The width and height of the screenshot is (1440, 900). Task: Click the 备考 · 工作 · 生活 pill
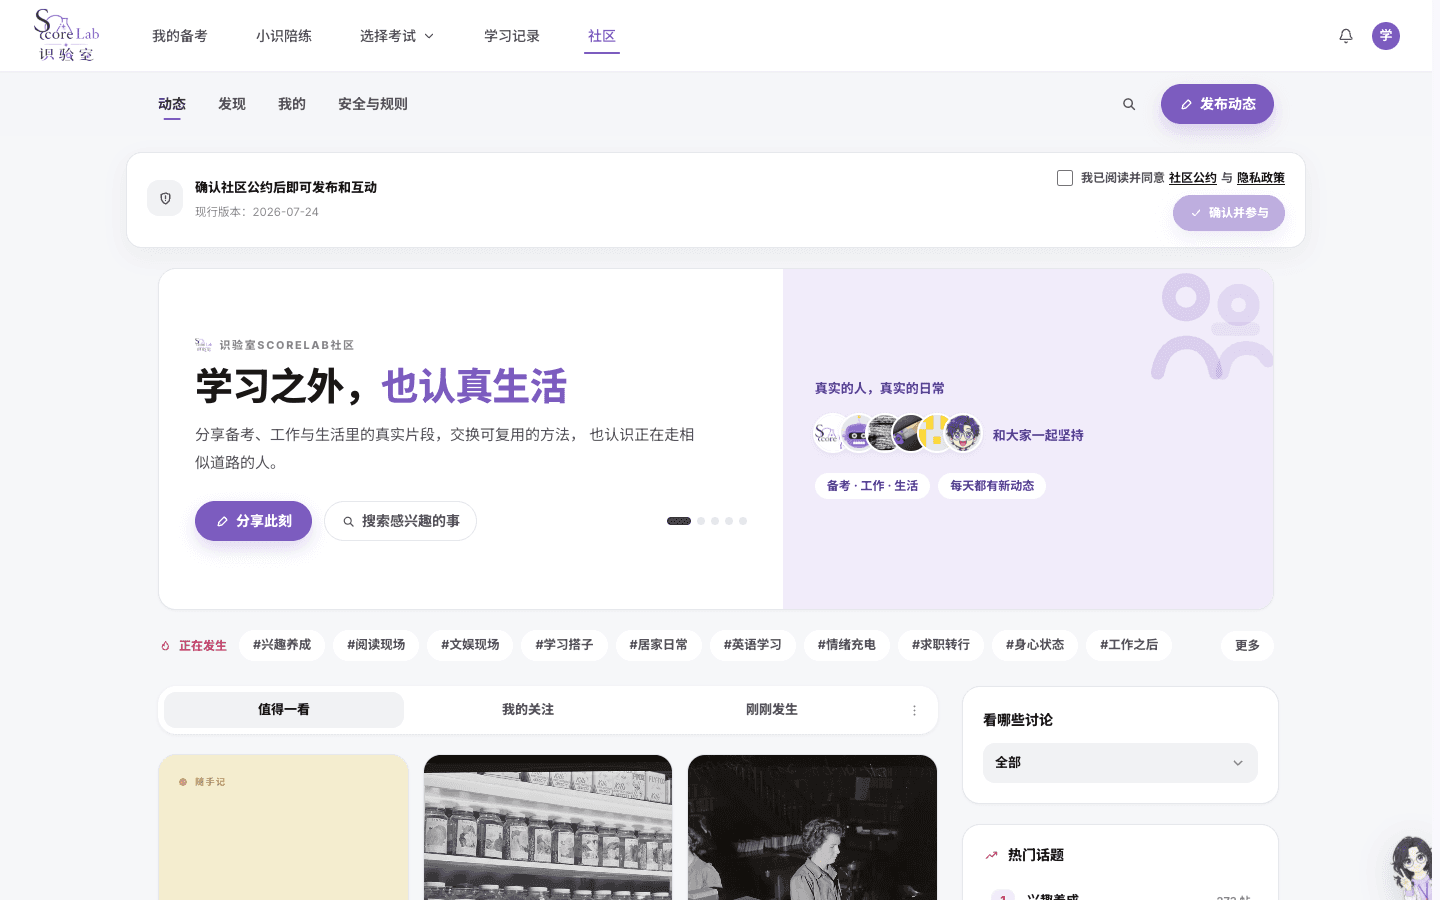point(872,486)
